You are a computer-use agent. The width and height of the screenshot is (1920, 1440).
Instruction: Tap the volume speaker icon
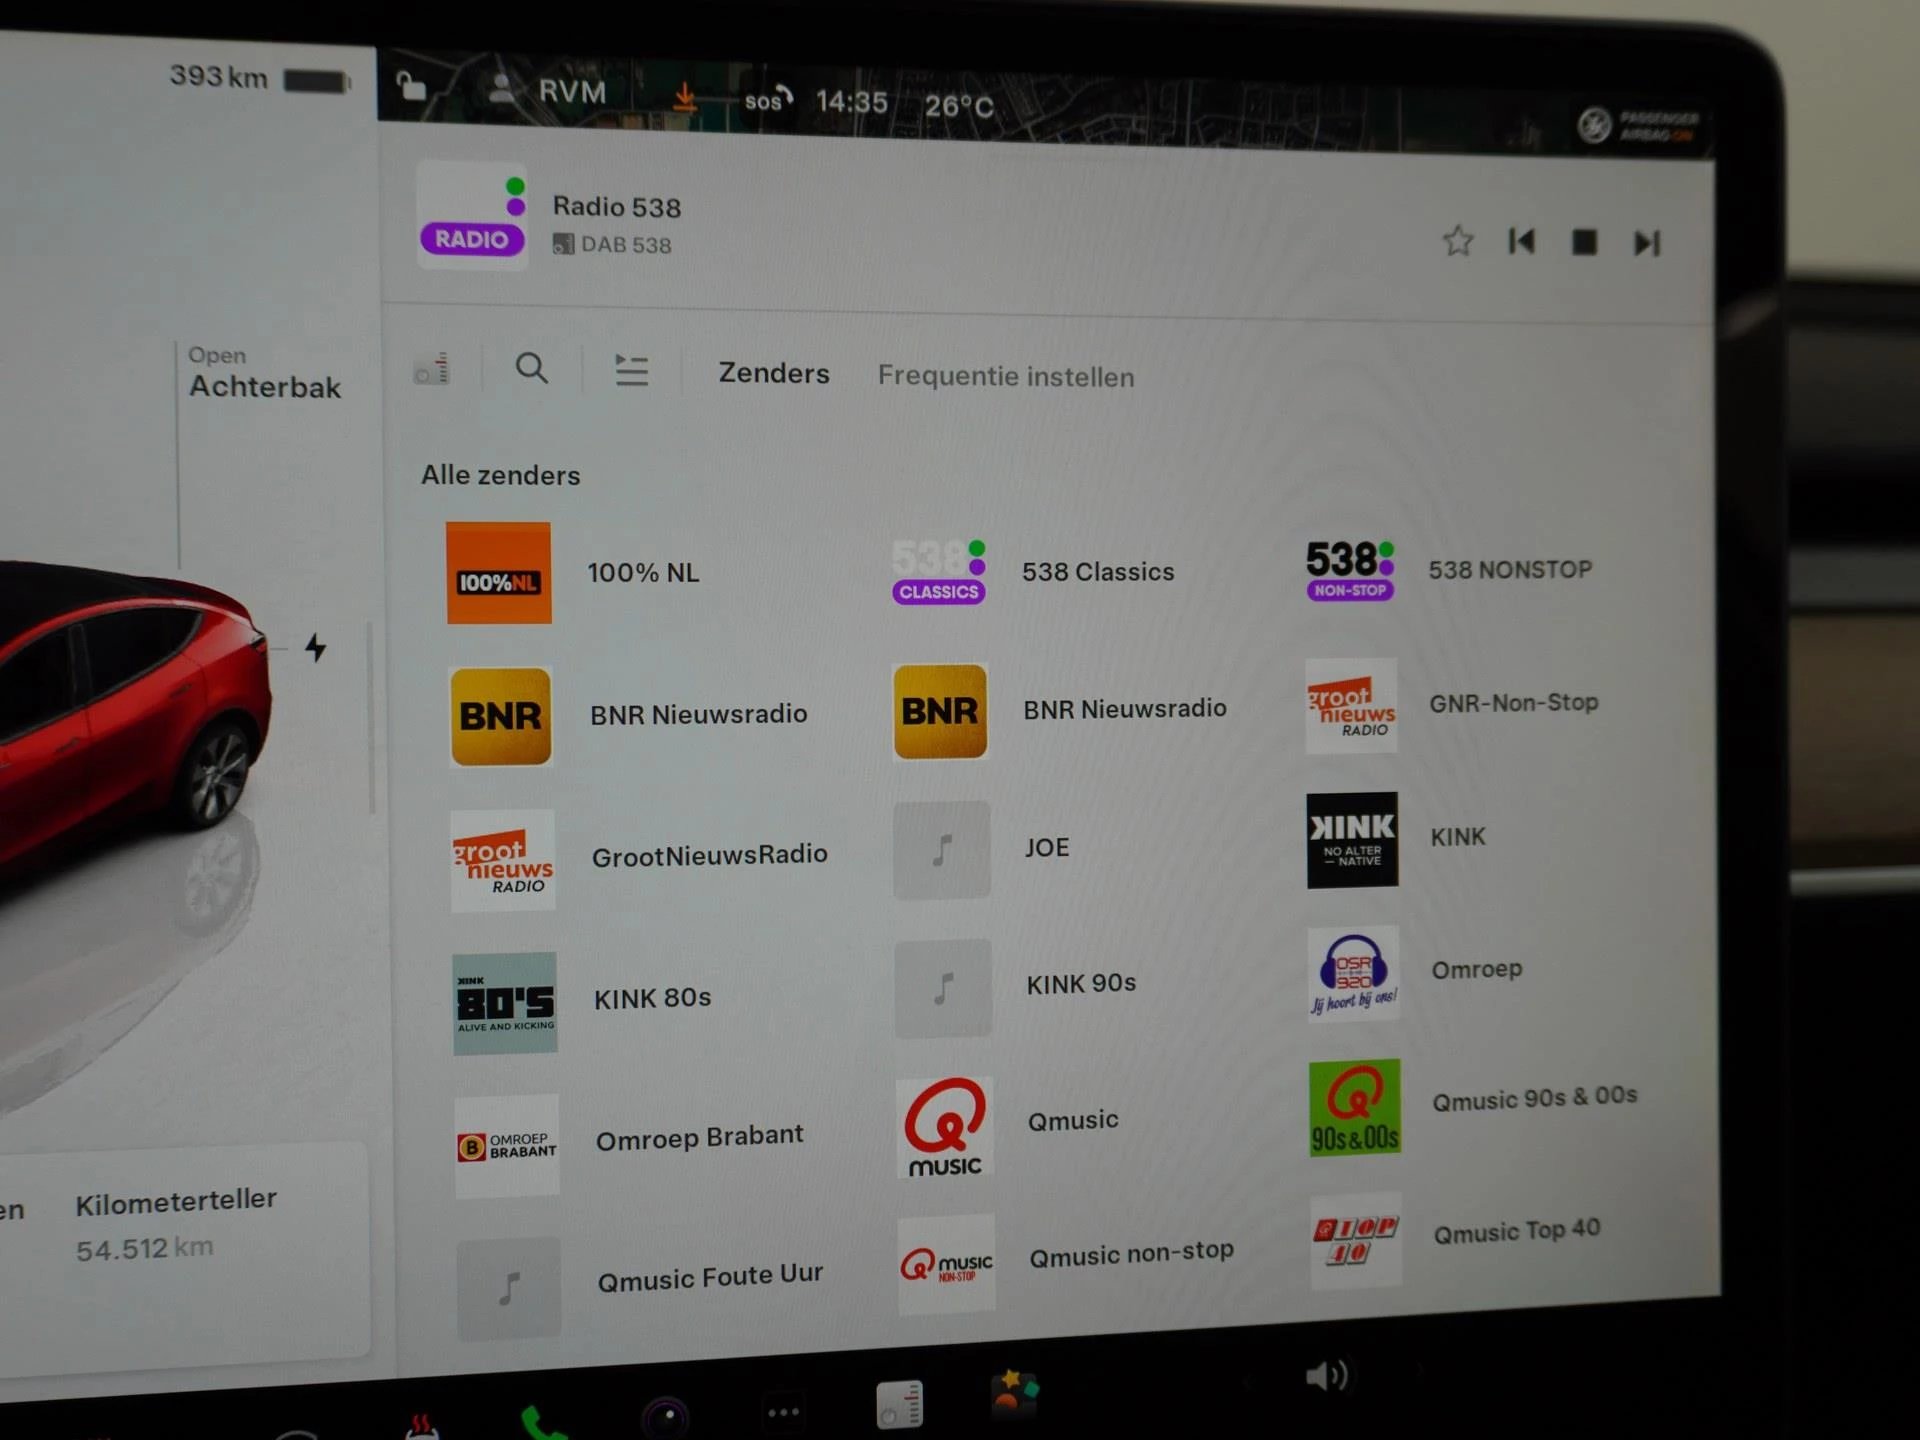(x=1327, y=1376)
